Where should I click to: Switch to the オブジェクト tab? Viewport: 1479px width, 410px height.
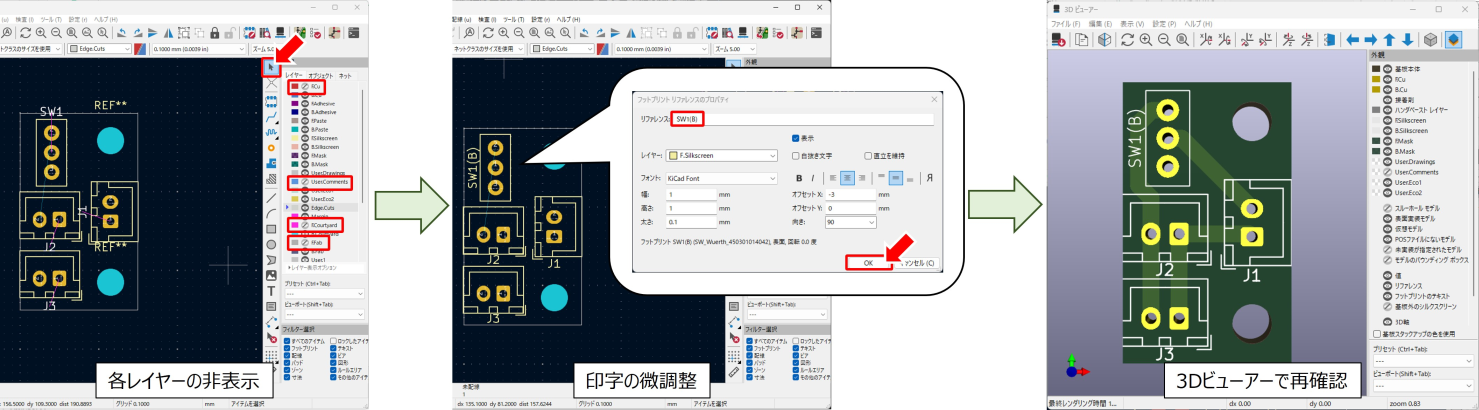[x=321, y=75]
